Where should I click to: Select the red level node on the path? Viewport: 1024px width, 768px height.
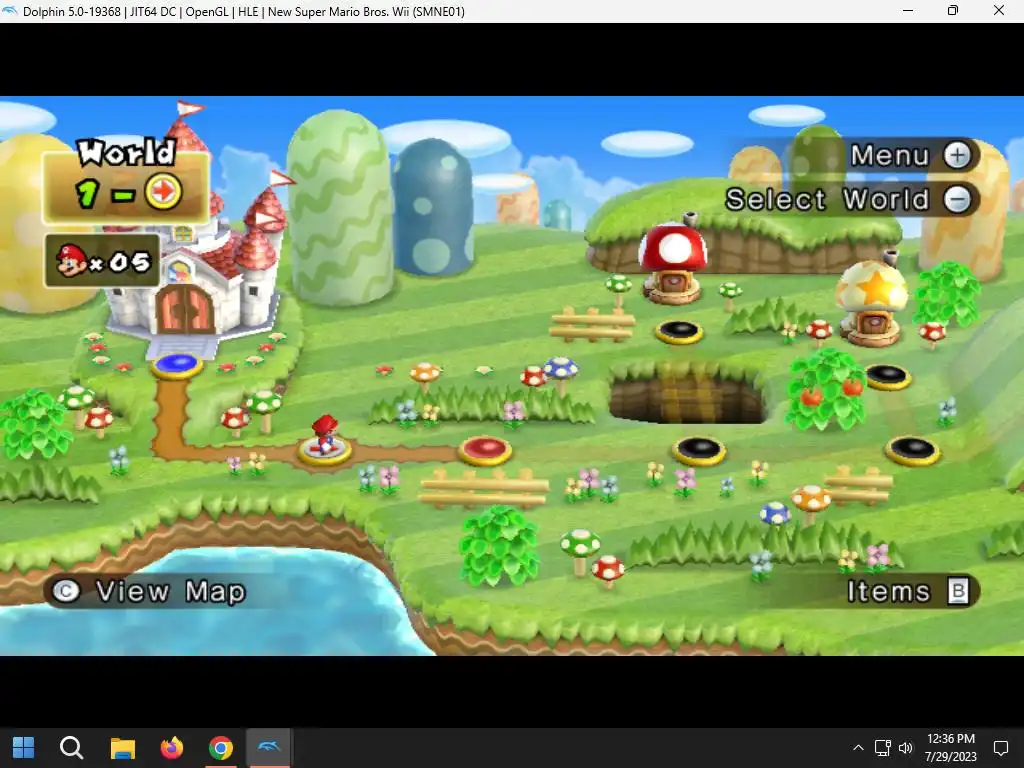[485, 451]
